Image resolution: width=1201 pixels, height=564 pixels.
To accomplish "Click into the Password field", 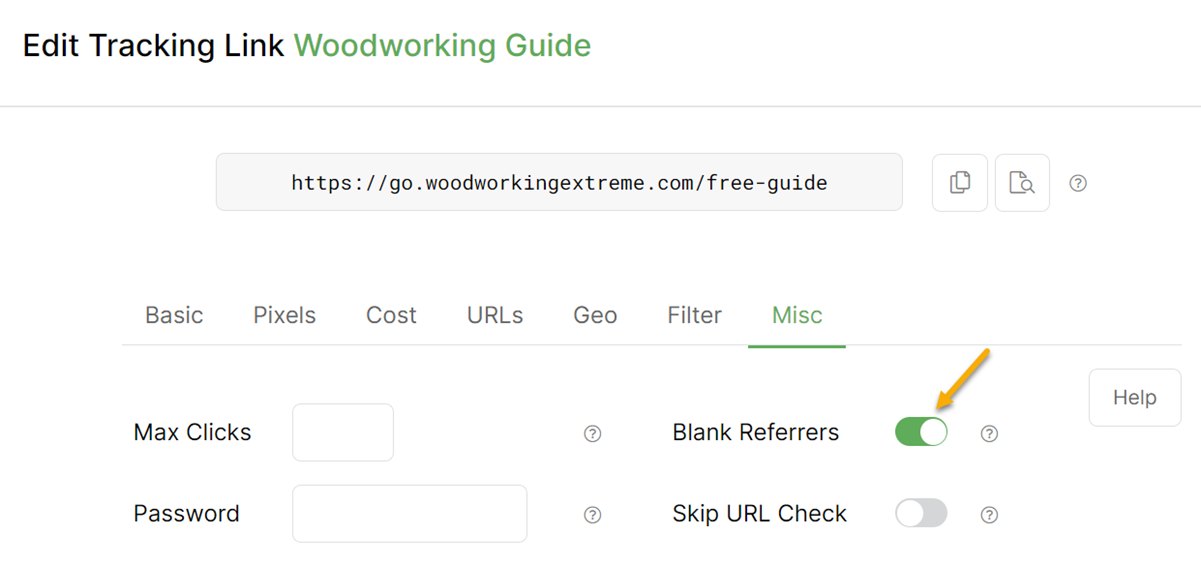I will pos(409,514).
